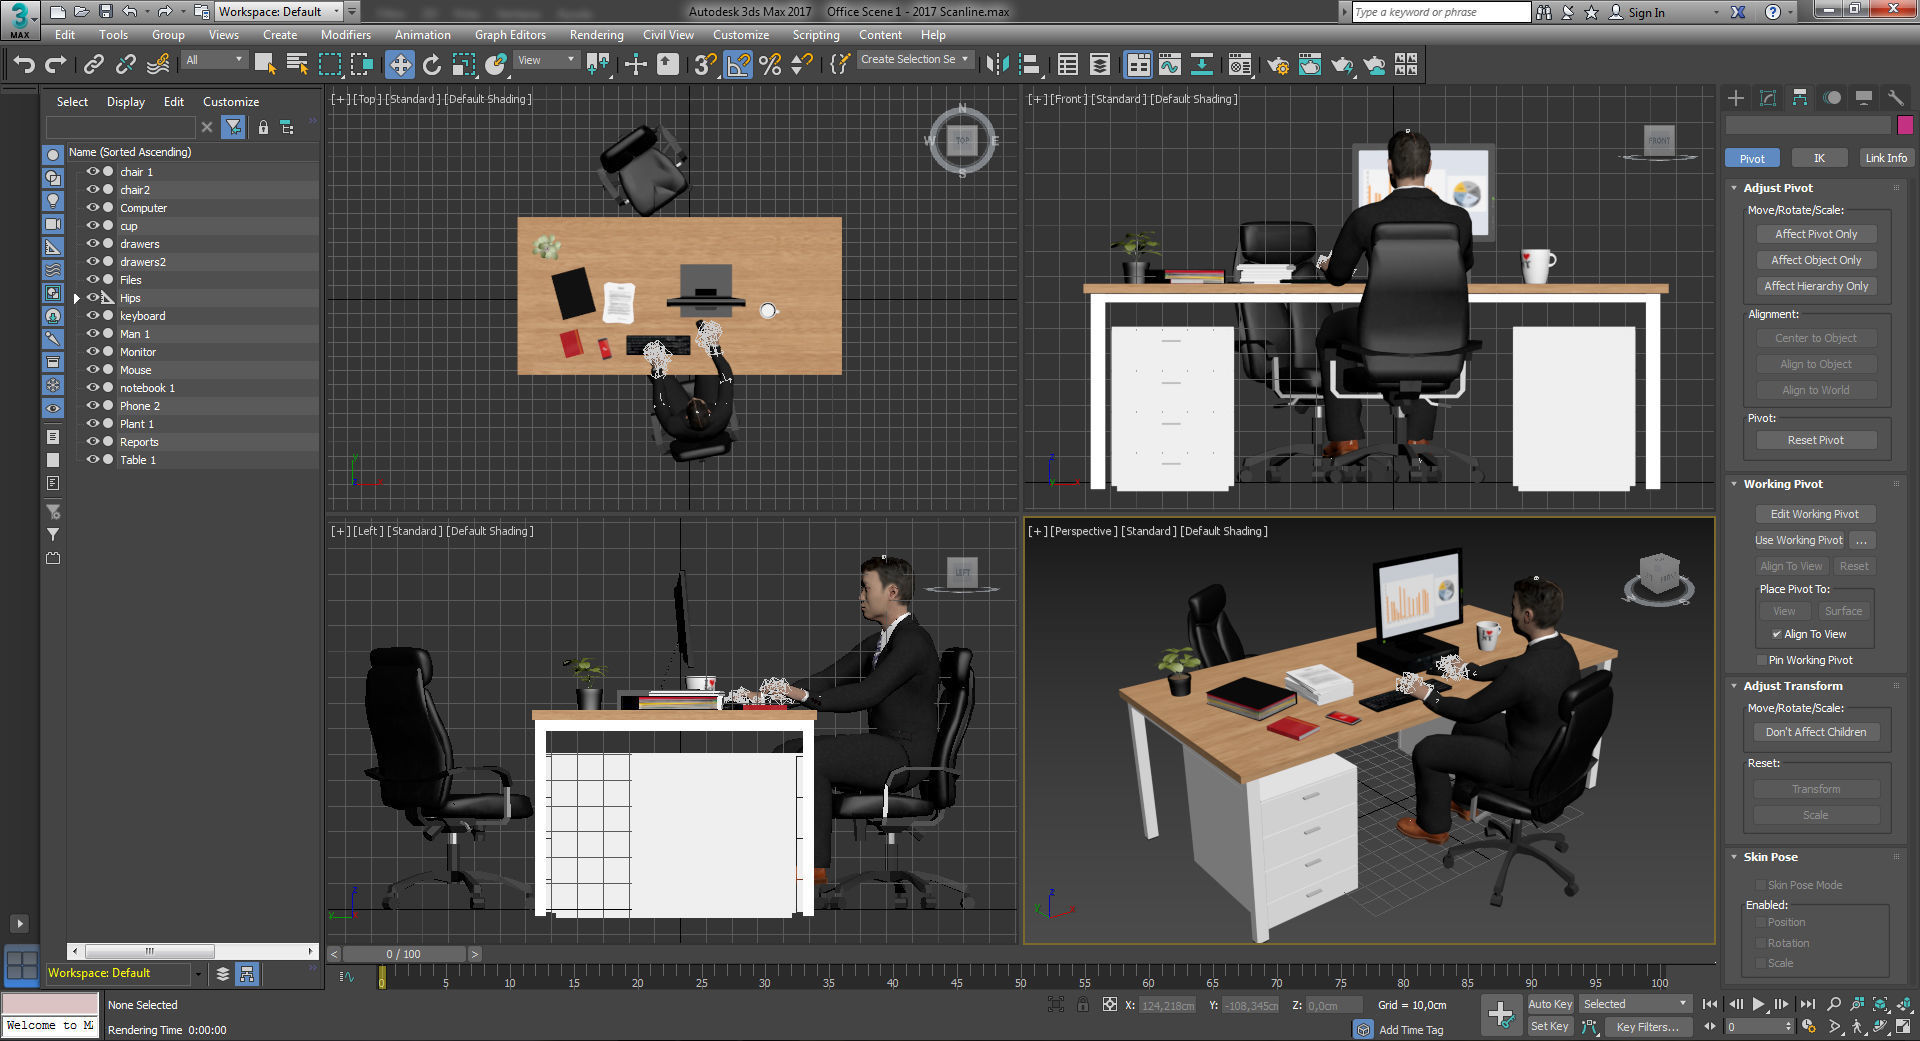Open the Create command panel tab

pyautogui.click(x=1736, y=97)
